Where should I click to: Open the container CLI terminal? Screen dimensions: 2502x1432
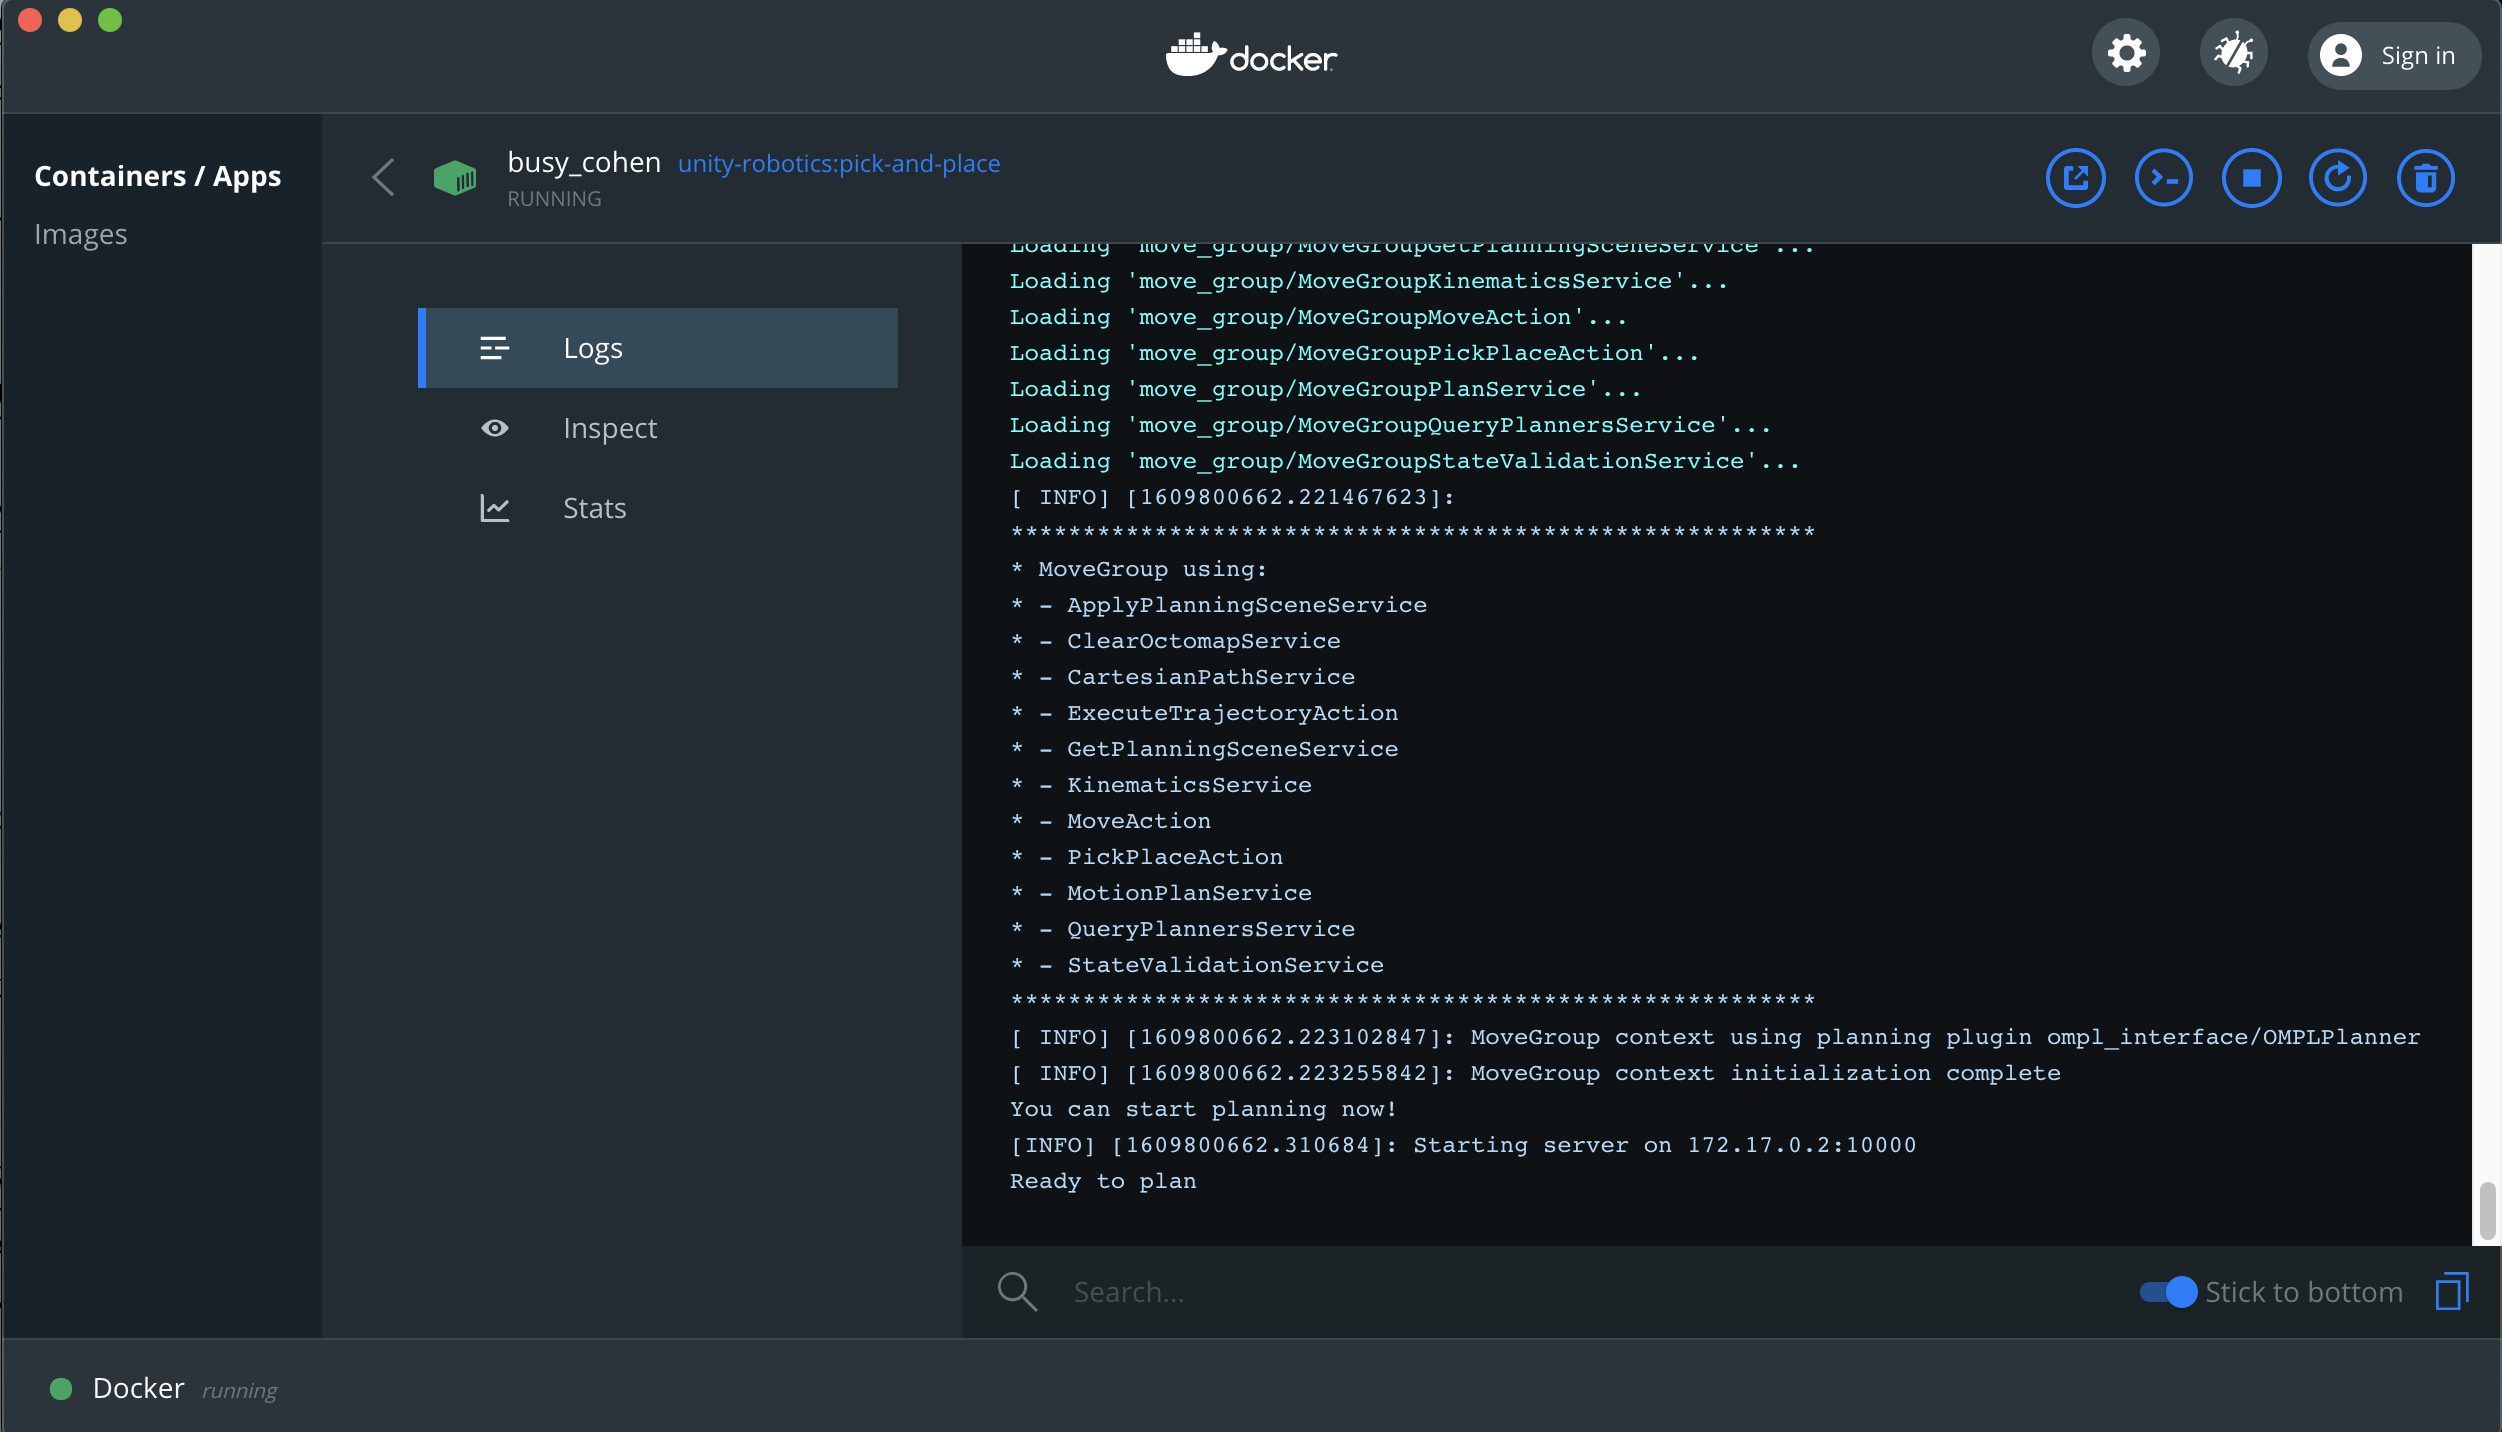pyautogui.click(x=2163, y=178)
